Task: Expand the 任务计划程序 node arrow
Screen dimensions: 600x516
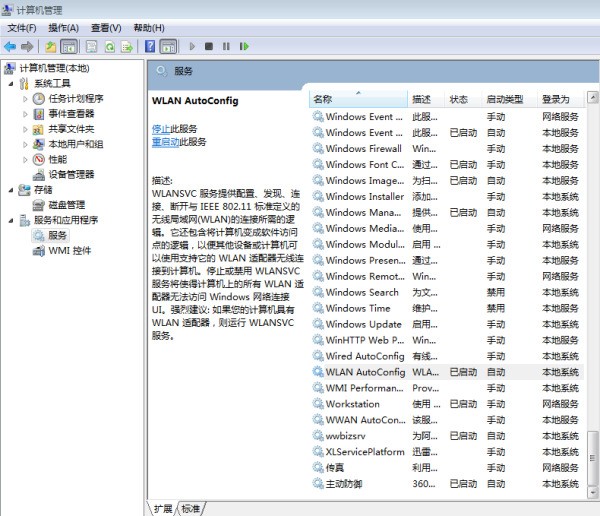Action: [x=25, y=99]
